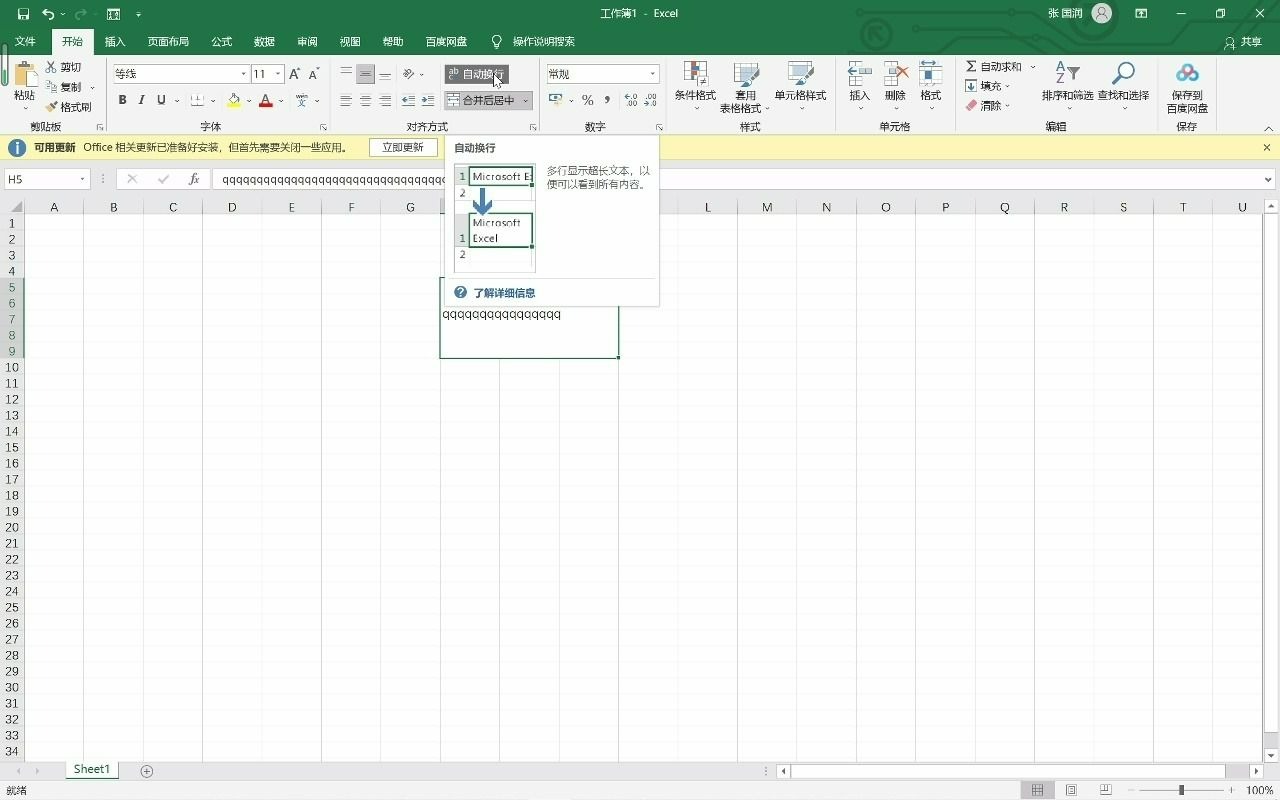
Task: Center cell text horizontally
Action: 366,100
